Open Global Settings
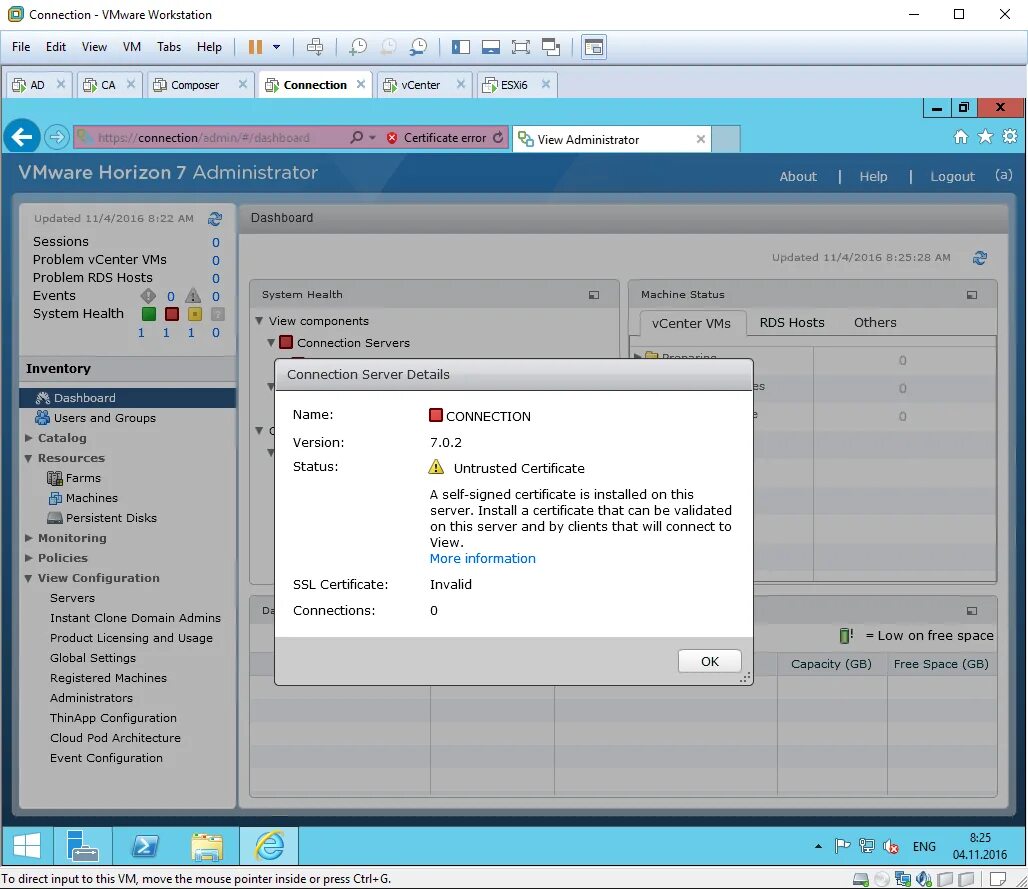The width and height of the screenshot is (1028, 889). point(92,658)
